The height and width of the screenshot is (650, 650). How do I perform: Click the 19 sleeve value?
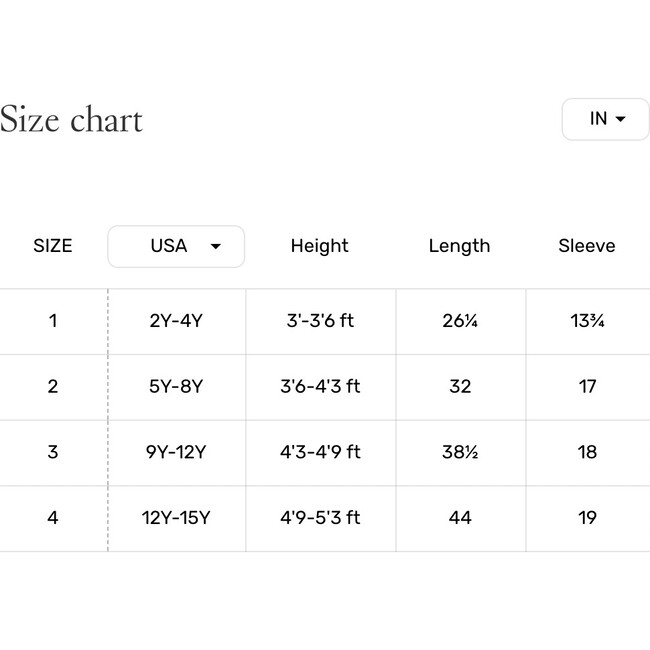pos(587,517)
